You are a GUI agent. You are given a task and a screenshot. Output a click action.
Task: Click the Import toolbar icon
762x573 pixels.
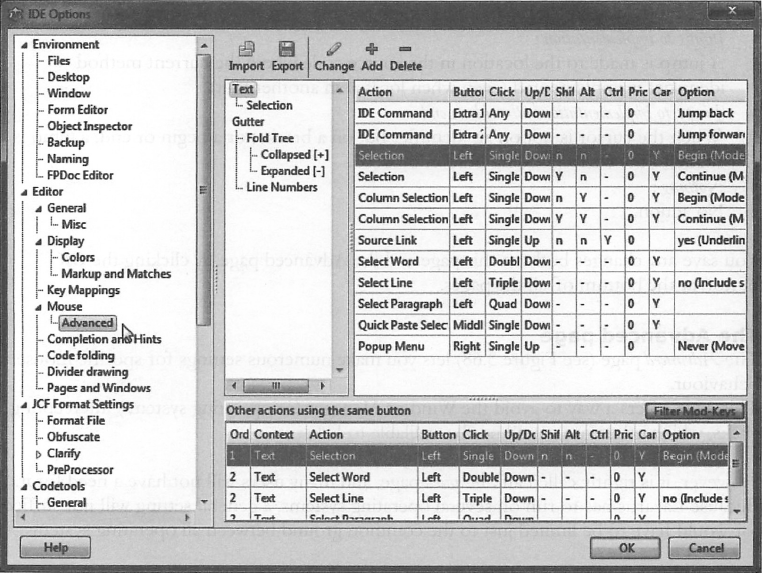[246, 50]
